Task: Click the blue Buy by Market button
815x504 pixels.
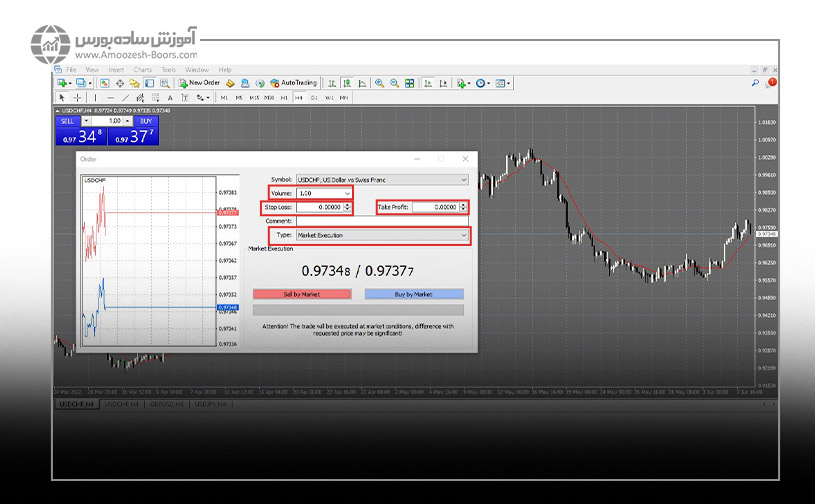Action: click(x=414, y=294)
